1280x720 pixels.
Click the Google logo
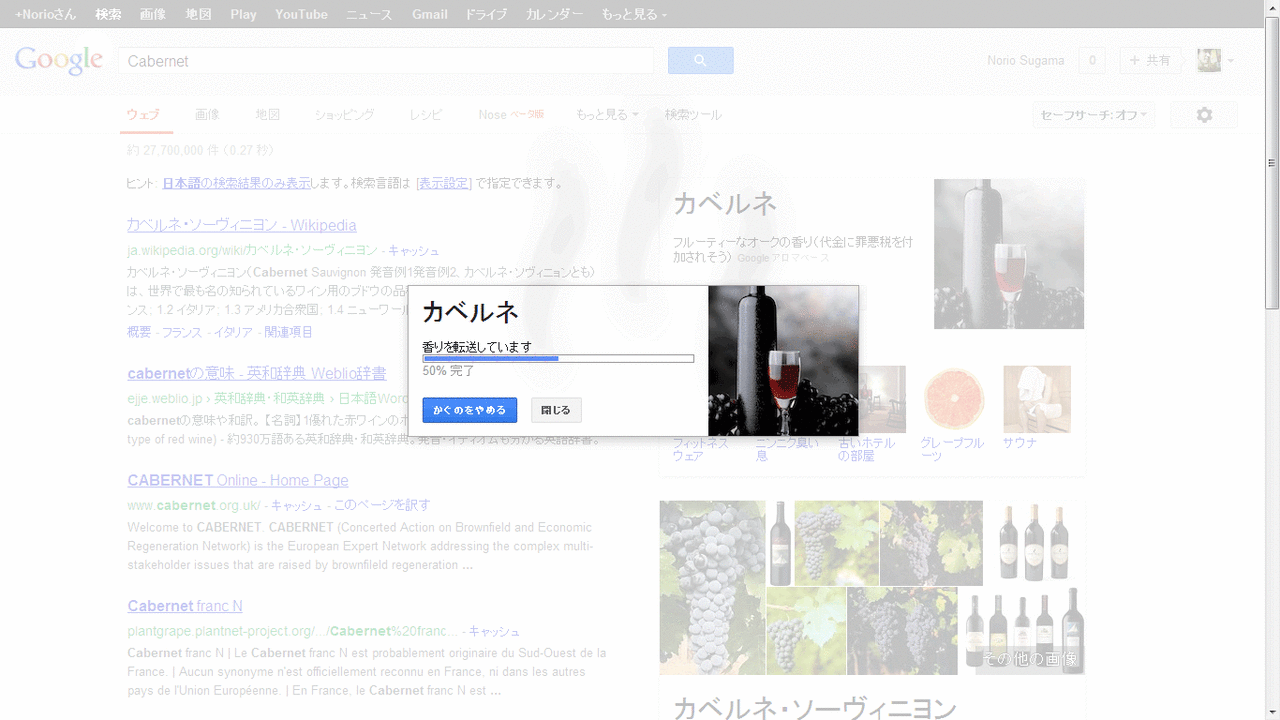point(59,60)
